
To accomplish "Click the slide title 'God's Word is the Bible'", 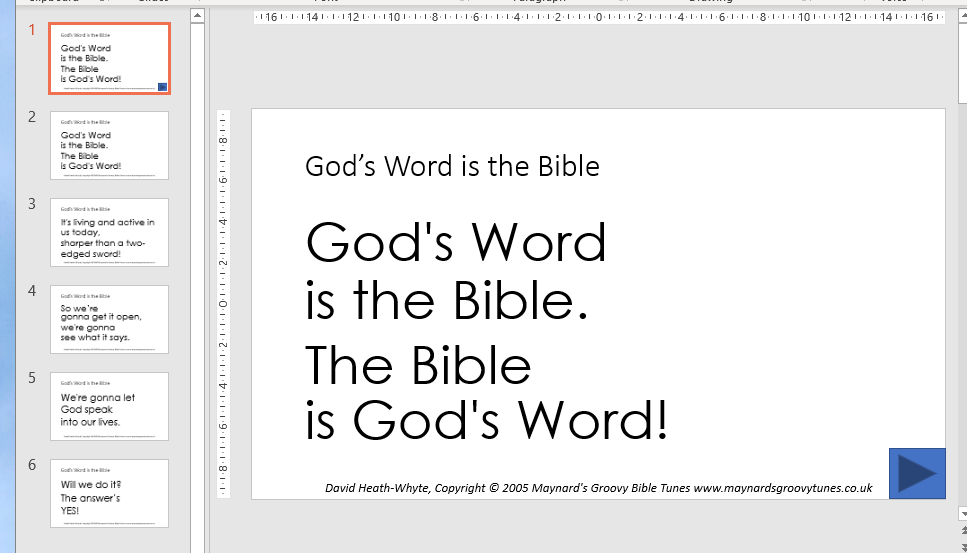I will (x=452, y=166).
